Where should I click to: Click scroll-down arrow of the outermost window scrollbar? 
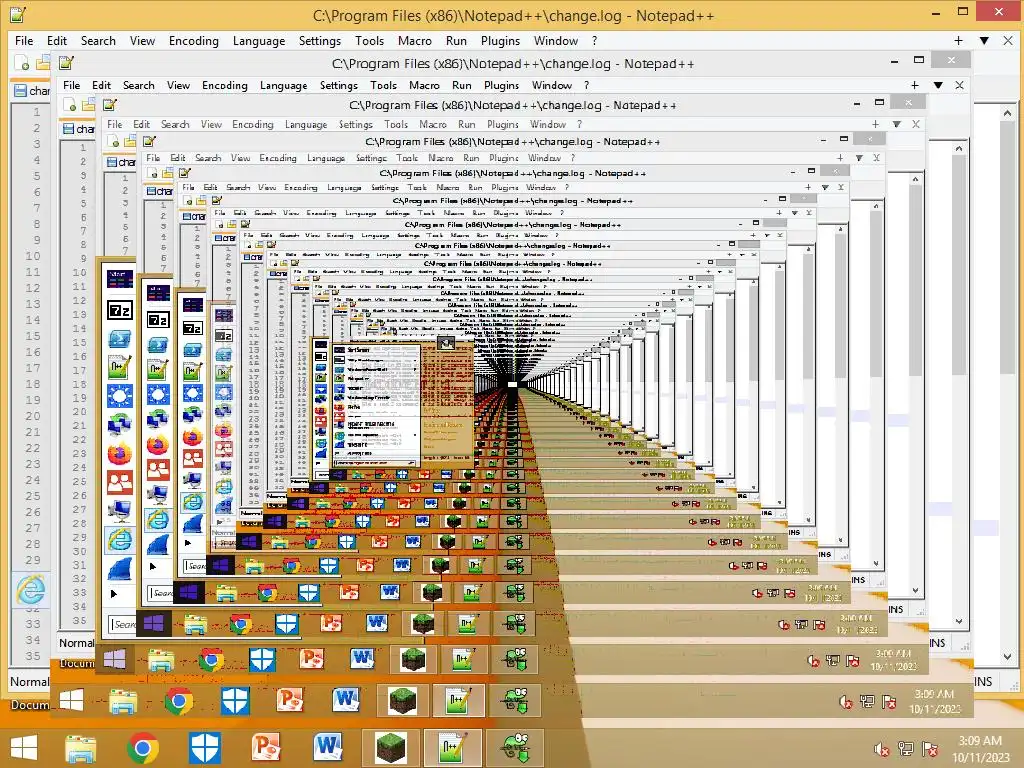(1008, 656)
